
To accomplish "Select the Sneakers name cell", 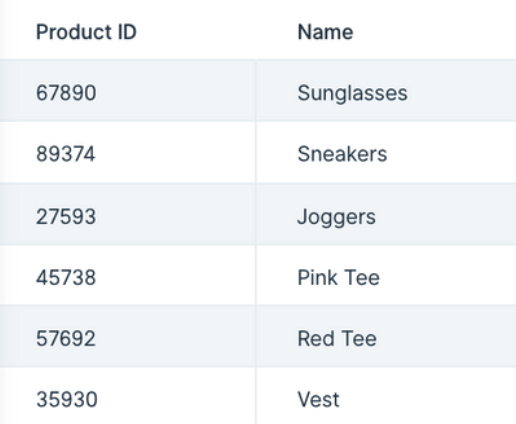I will tap(386, 152).
